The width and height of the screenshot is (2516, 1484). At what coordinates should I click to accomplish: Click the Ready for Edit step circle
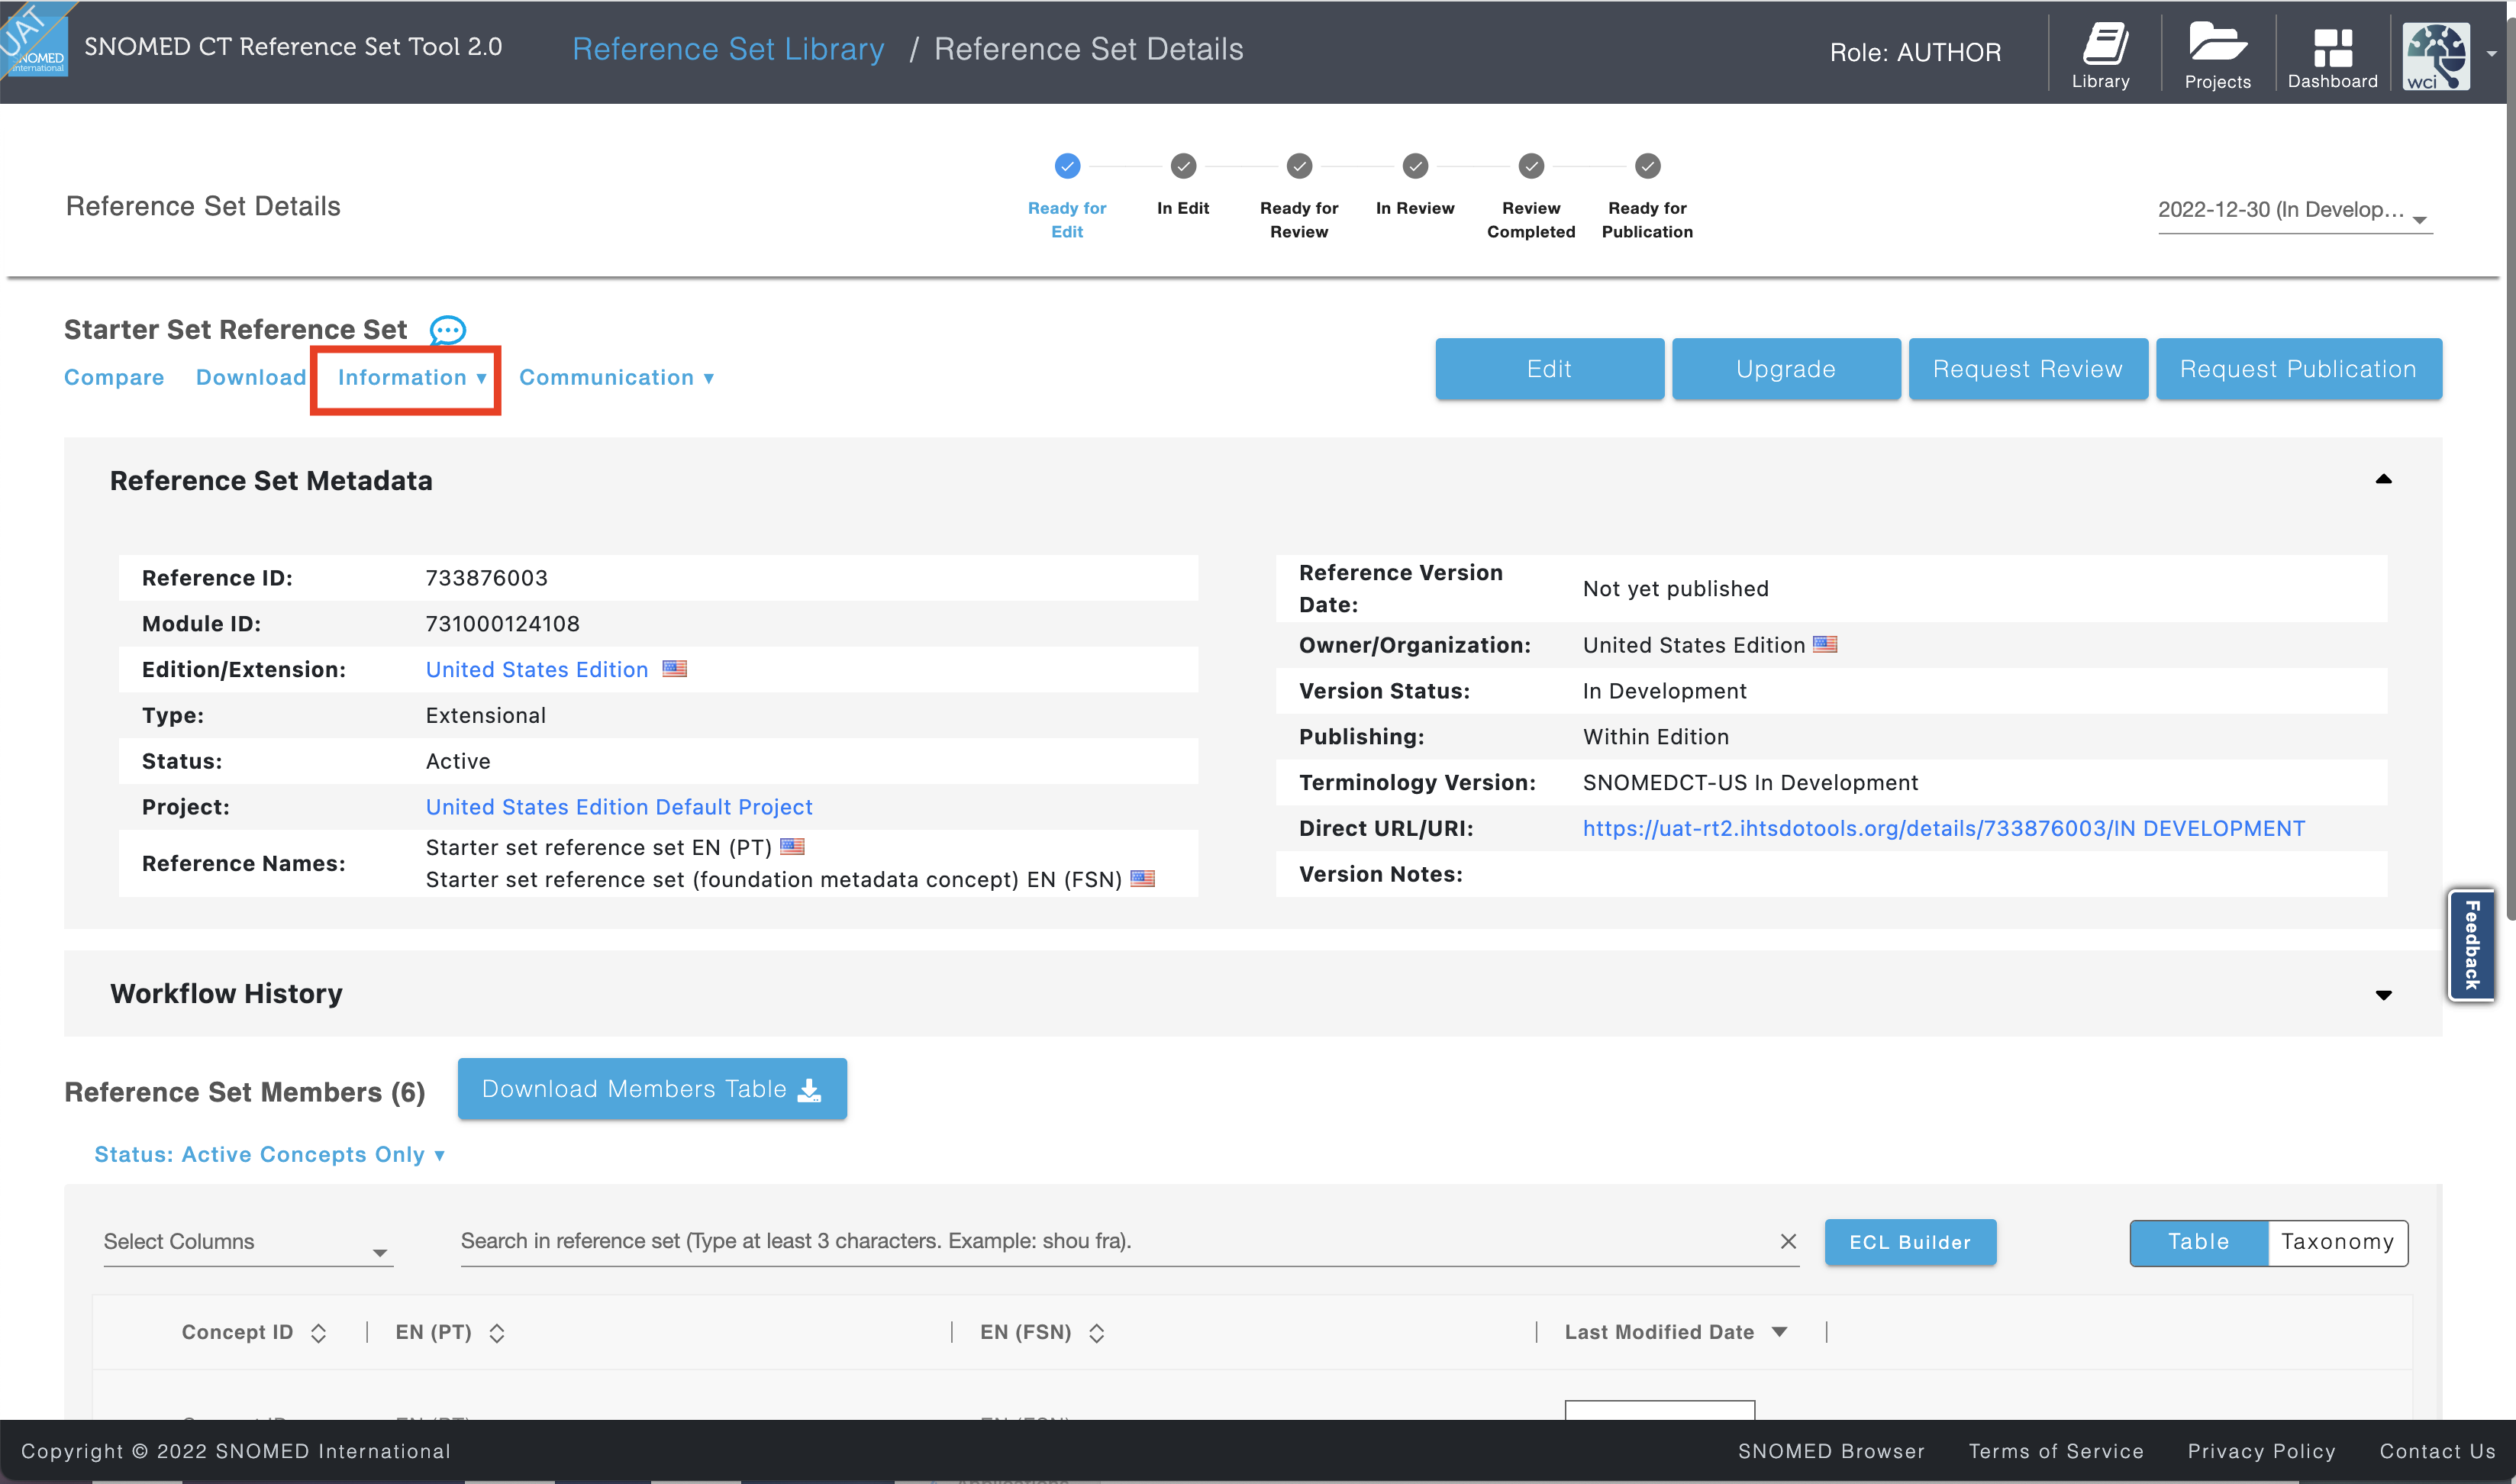point(1067,166)
